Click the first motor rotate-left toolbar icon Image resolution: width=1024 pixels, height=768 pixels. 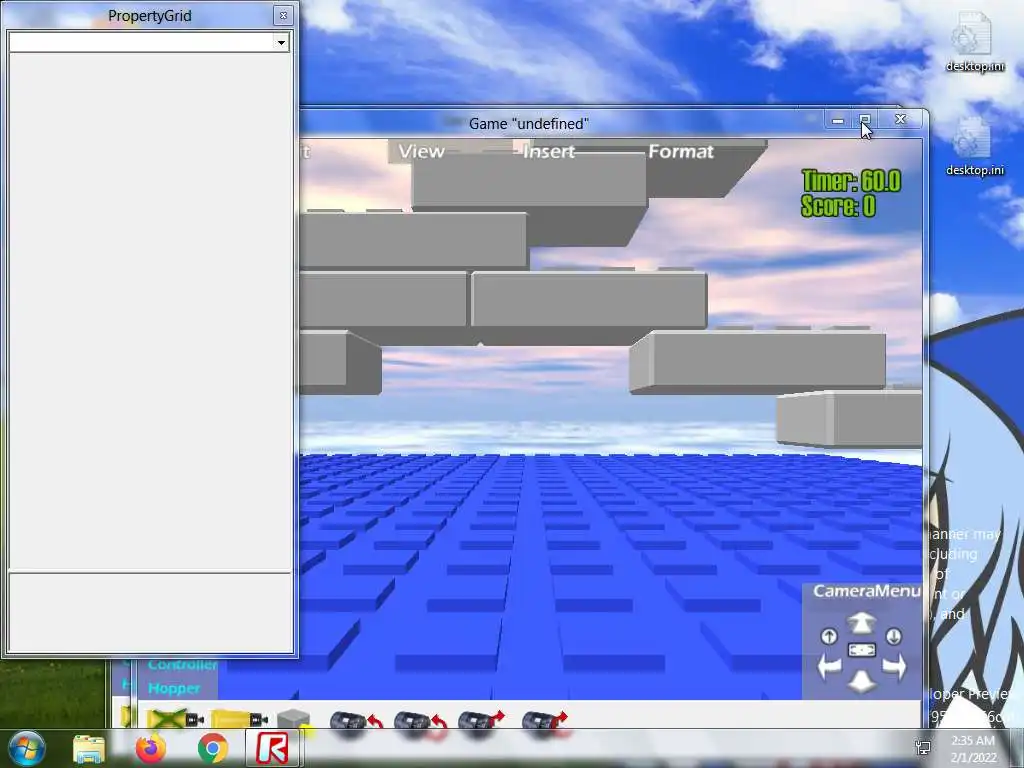[x=355, y=723]
